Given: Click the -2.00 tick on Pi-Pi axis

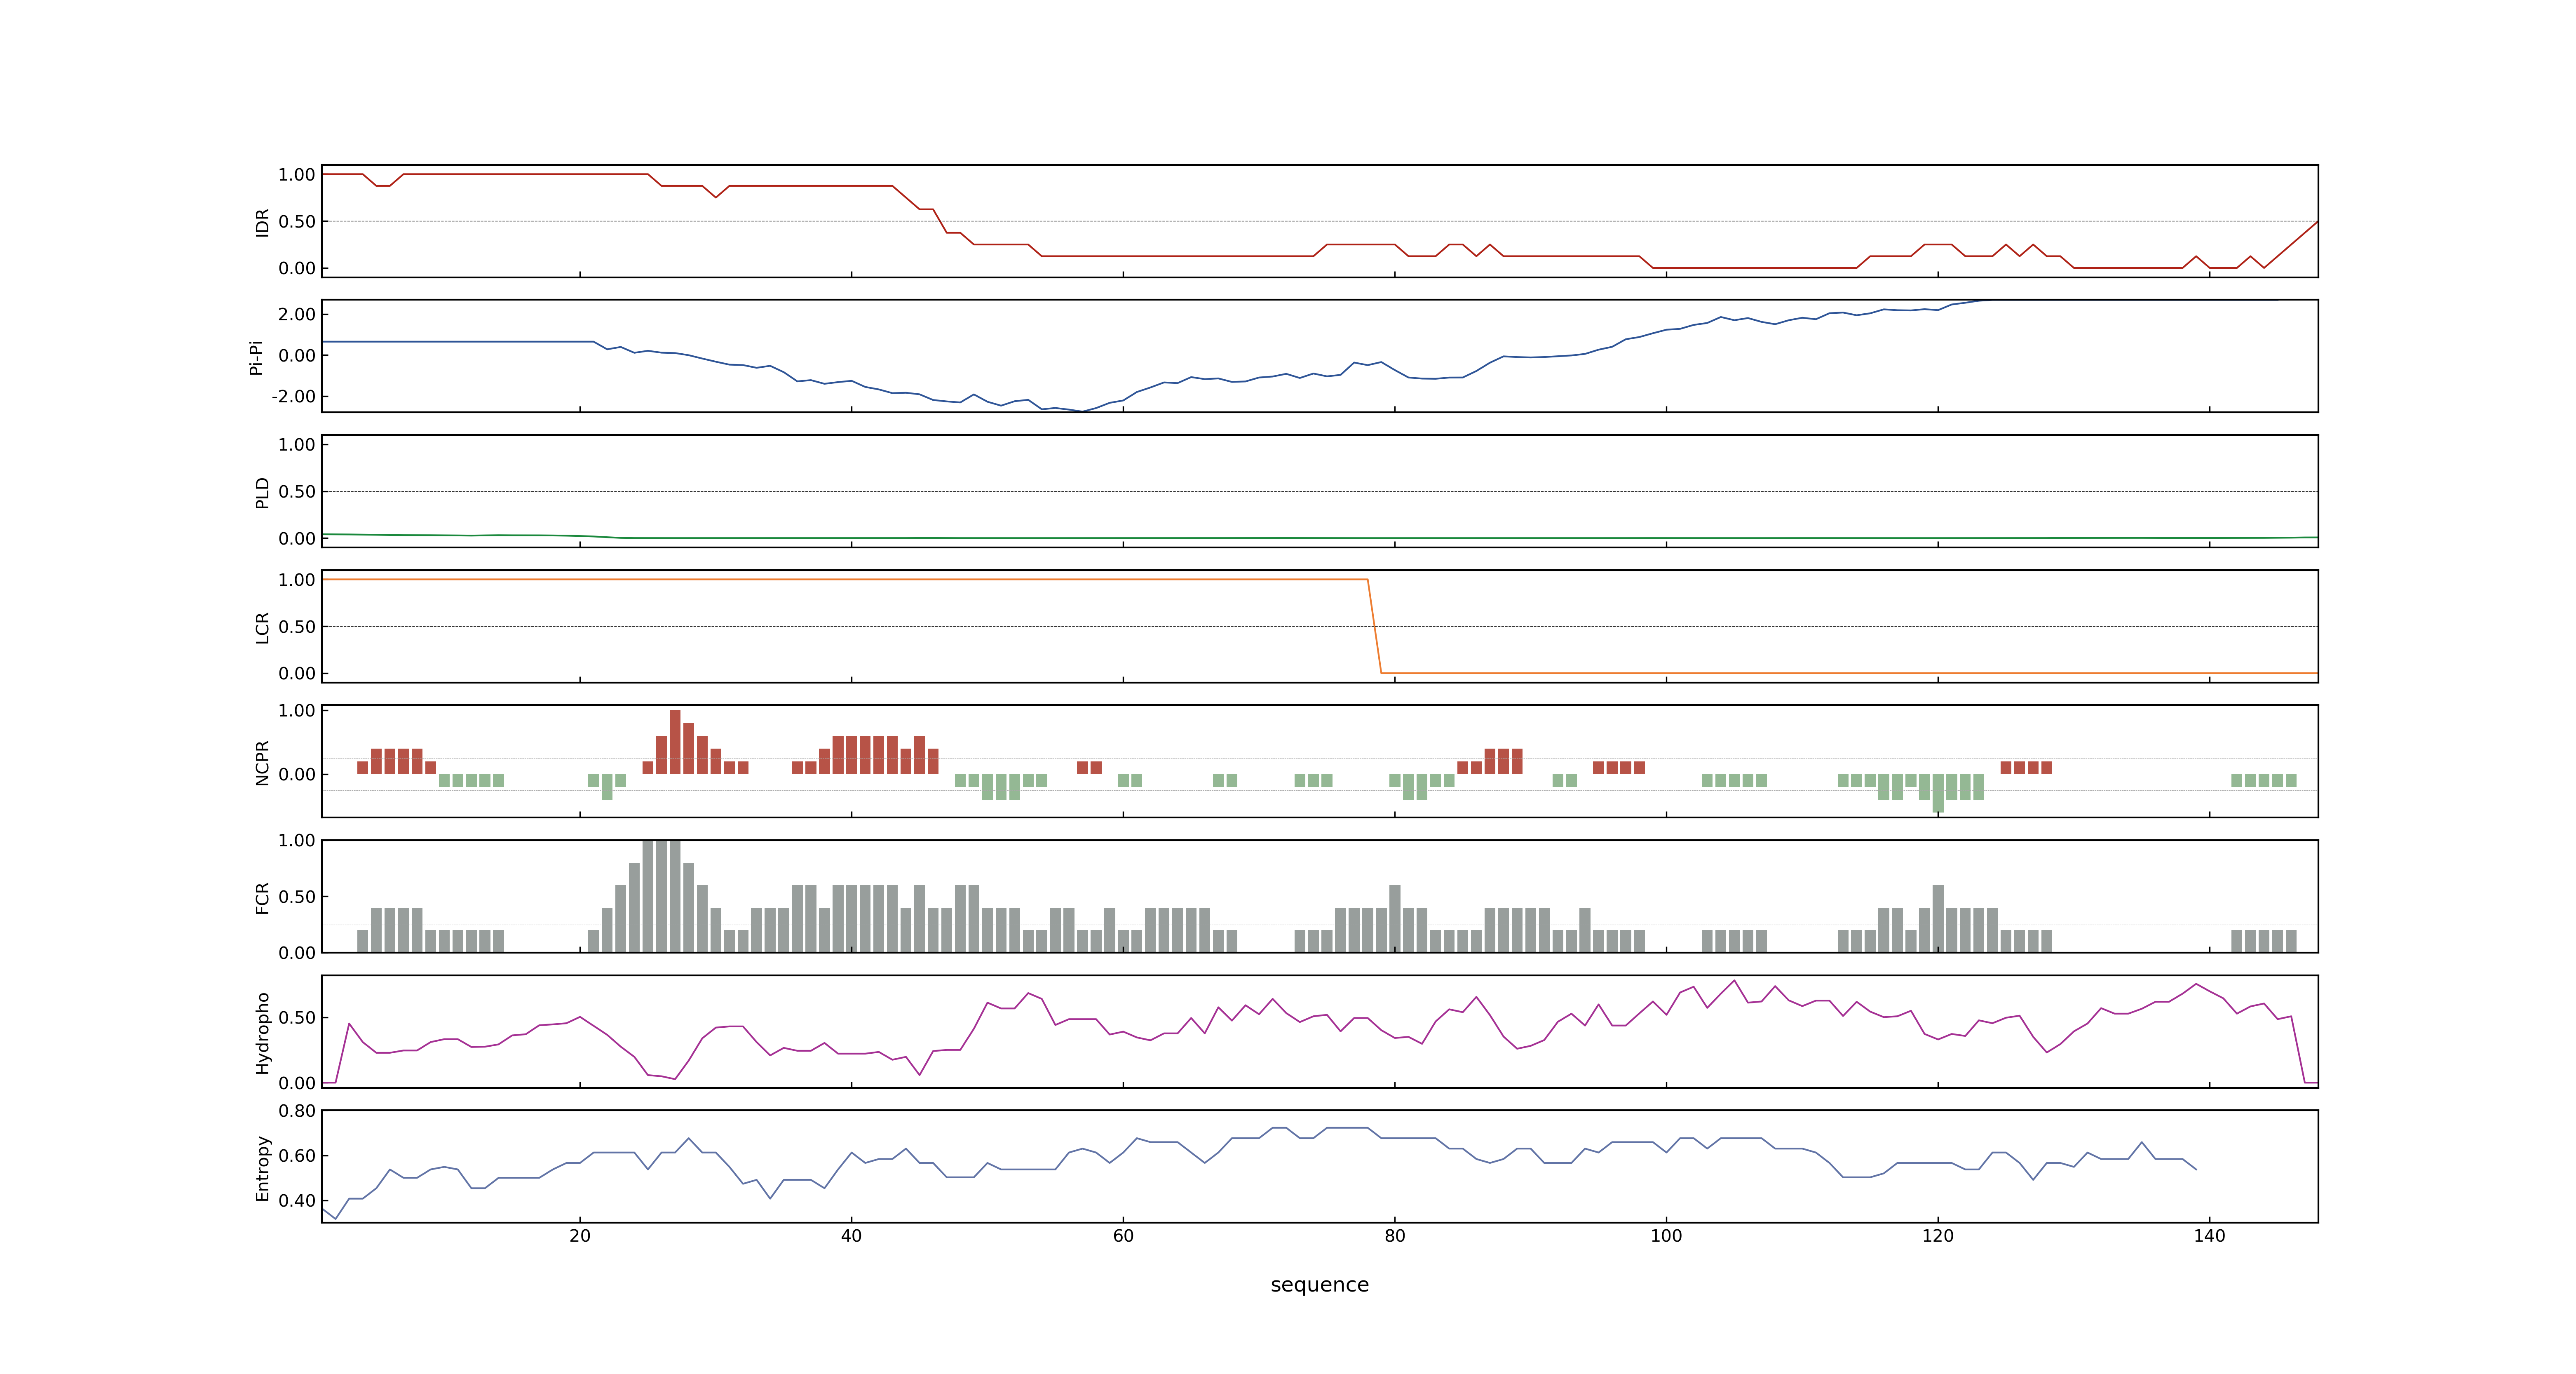Looking at the screenshot, I should tap(293, 397).
